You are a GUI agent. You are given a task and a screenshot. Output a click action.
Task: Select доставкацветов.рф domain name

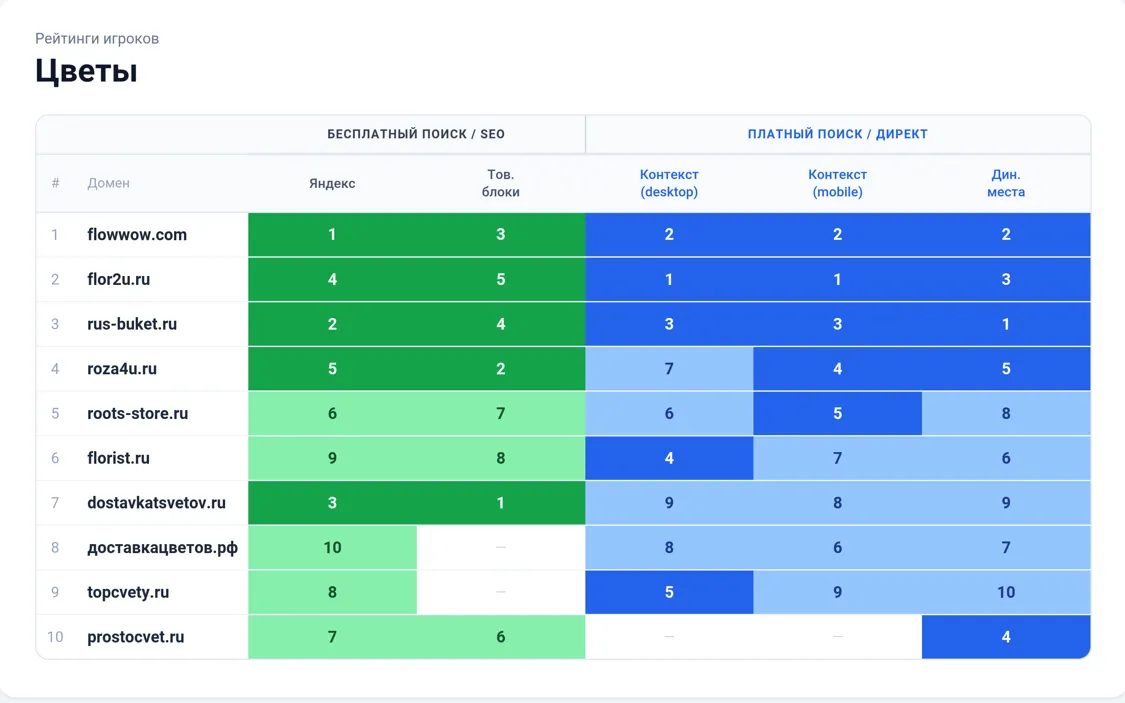click(x=162, y=548)
